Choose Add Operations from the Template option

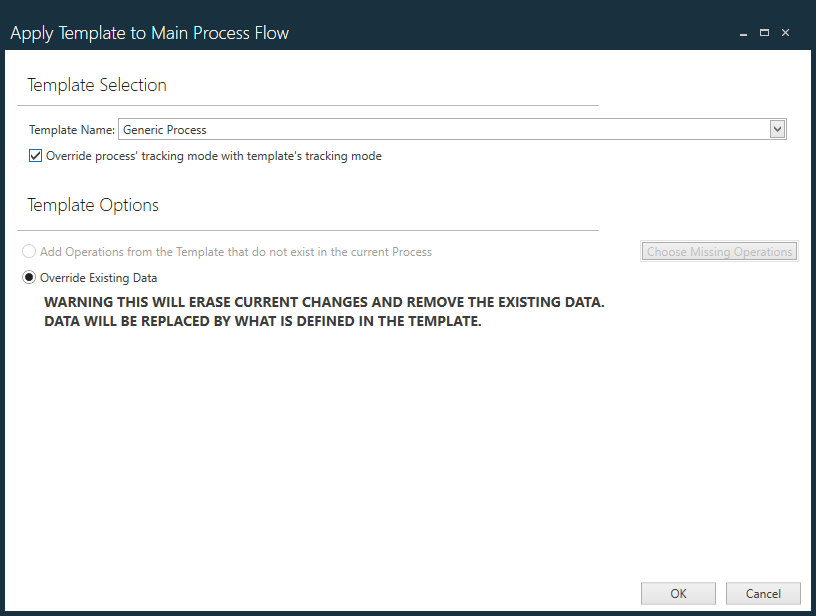click(x=29, y=251)
